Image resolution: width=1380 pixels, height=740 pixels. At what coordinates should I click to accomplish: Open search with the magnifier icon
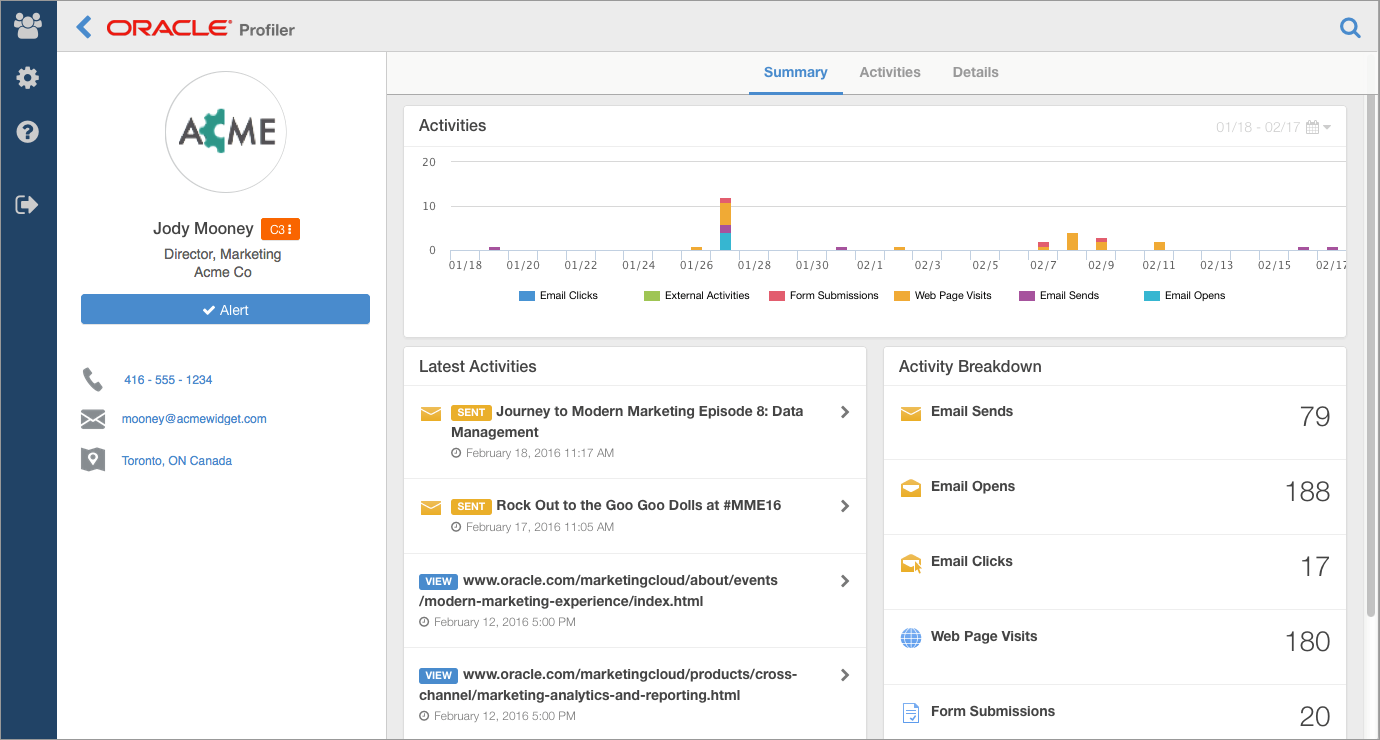1350,28
